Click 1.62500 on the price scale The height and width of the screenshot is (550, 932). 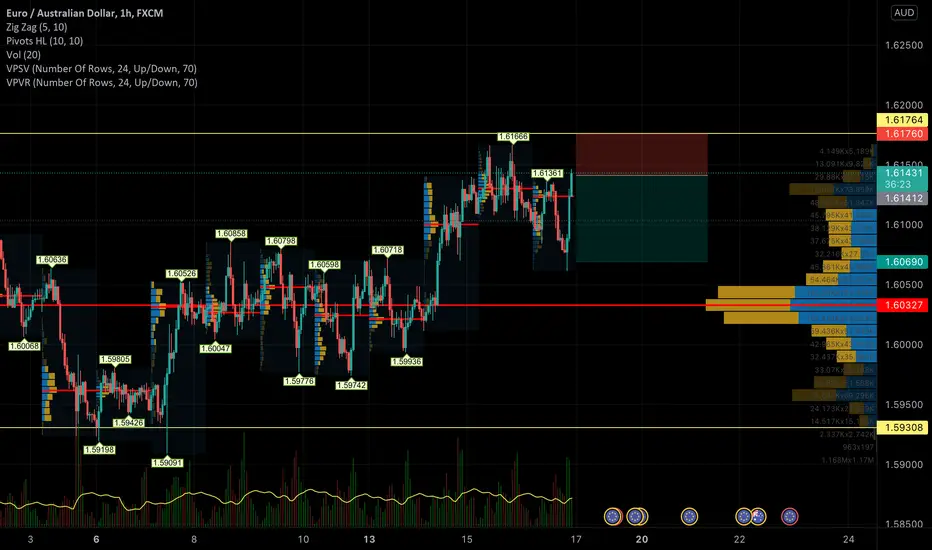coord(903,45)
